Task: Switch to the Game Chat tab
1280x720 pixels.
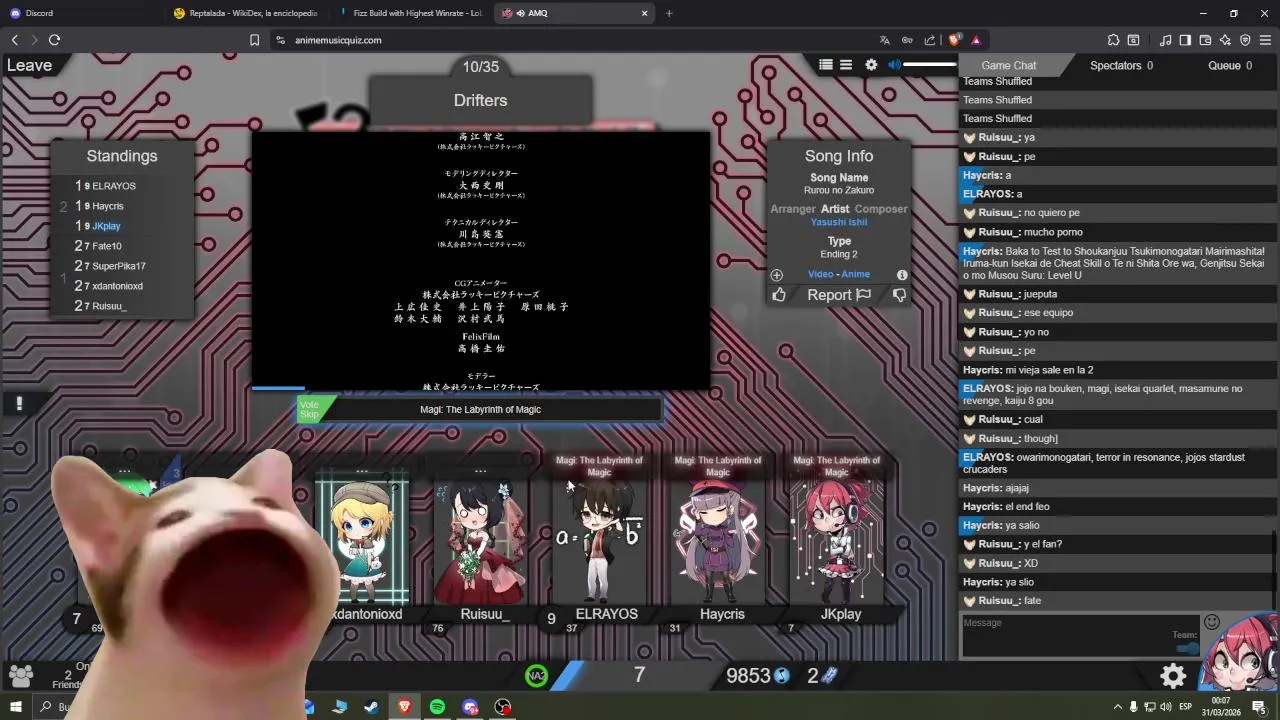Action: [x=1008, y=66]
